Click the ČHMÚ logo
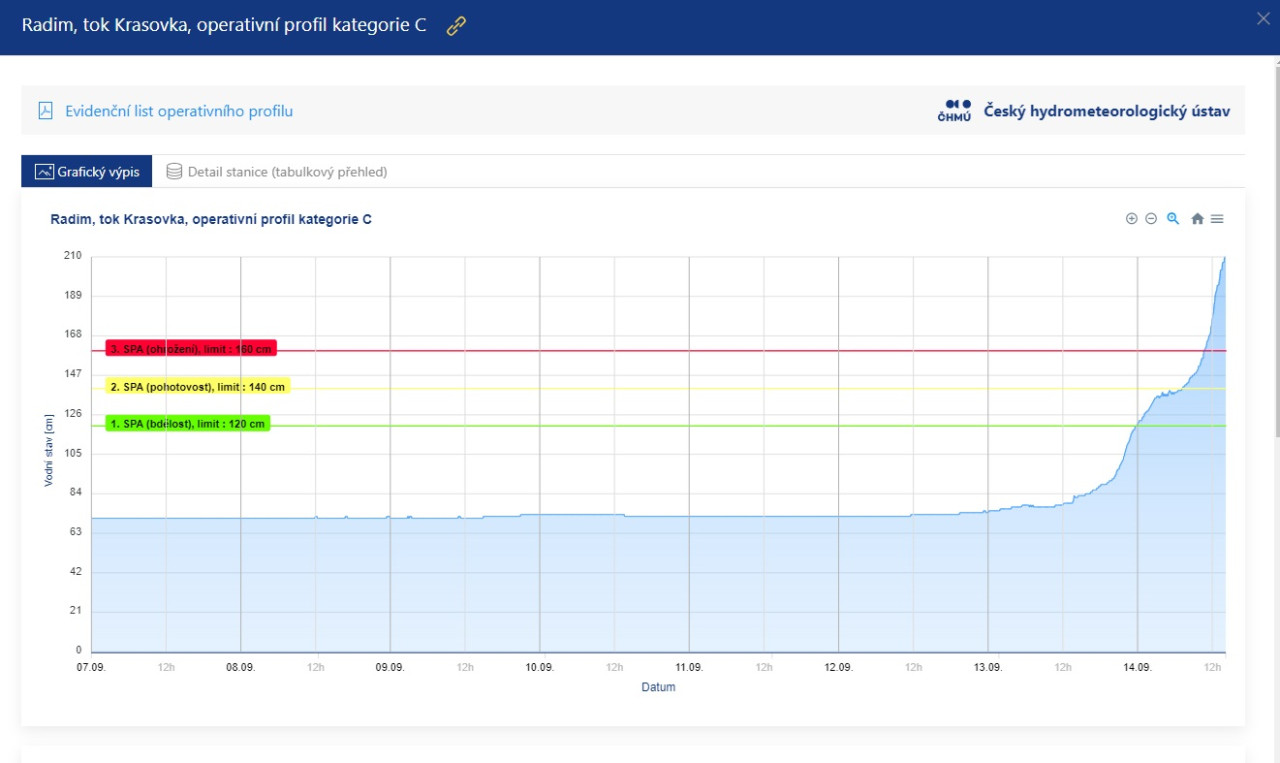This screenshot has width=1280, height=763. point(954,111)
